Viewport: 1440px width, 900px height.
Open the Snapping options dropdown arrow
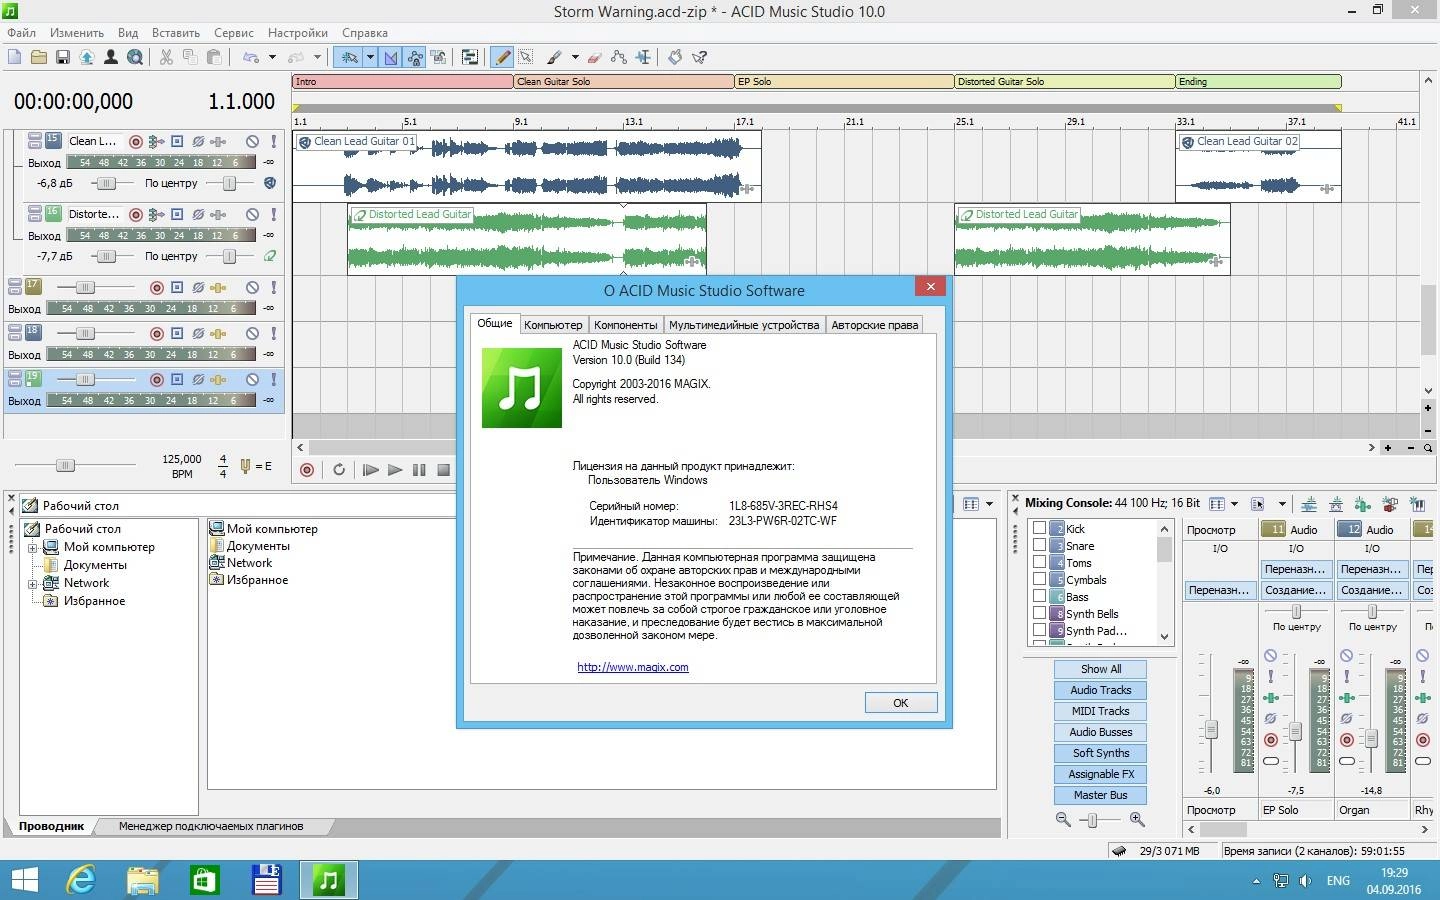coord(370,57)
